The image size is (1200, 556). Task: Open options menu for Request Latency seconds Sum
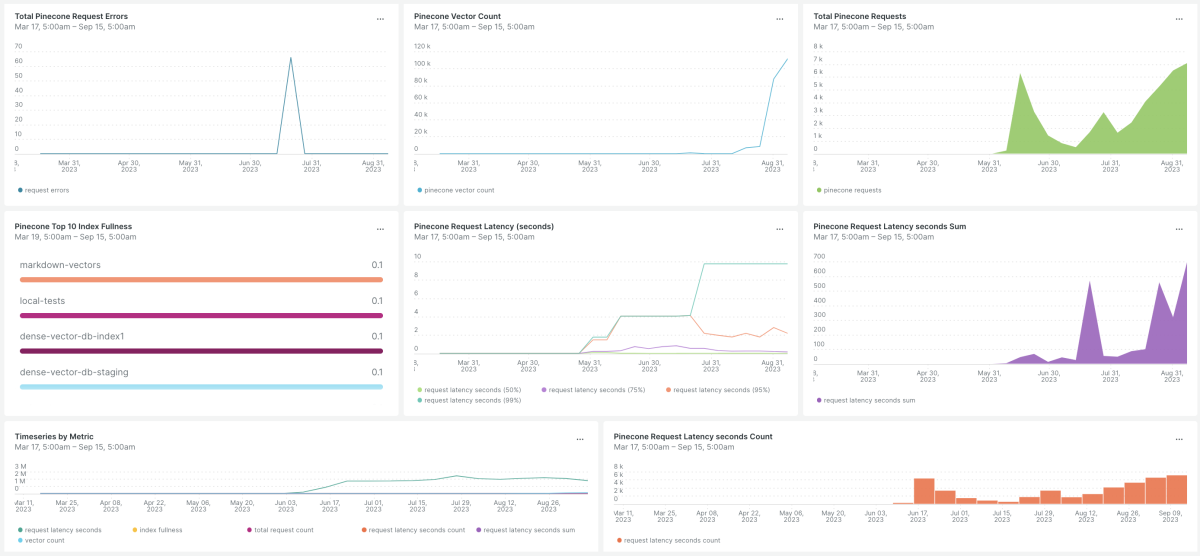click(x=1179, y=229)
